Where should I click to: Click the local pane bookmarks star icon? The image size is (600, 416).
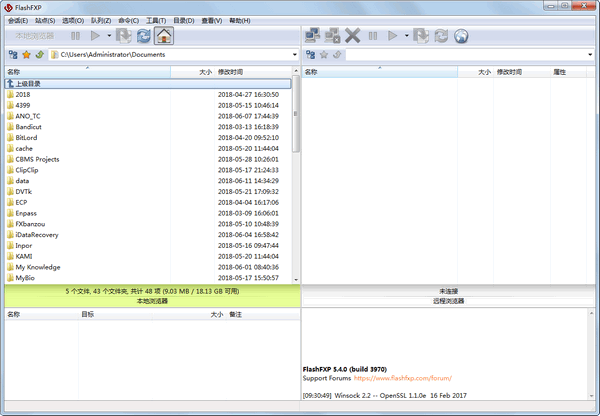coord(27,54)
